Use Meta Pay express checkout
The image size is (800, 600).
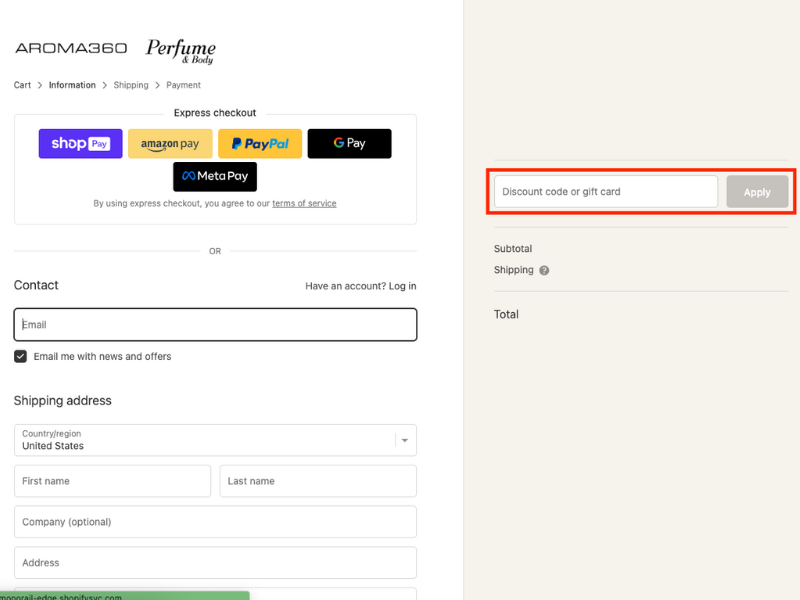pyautogui.click(x=215, y=177)
